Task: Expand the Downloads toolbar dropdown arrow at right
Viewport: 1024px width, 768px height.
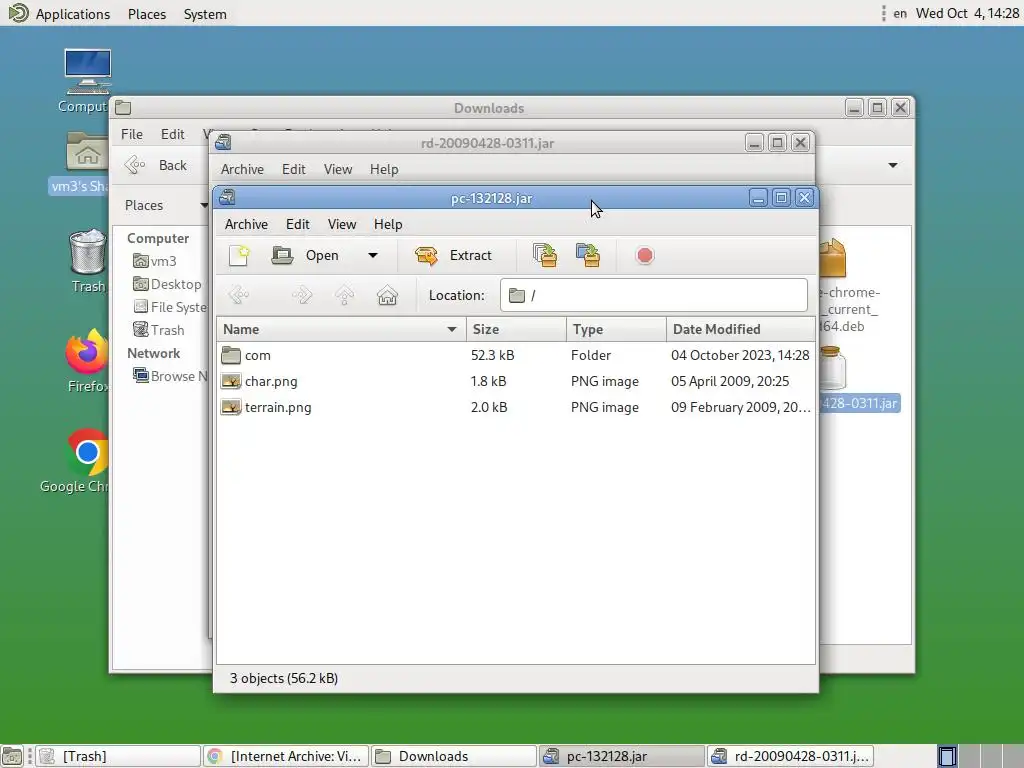Action: (x=893, y=165)
